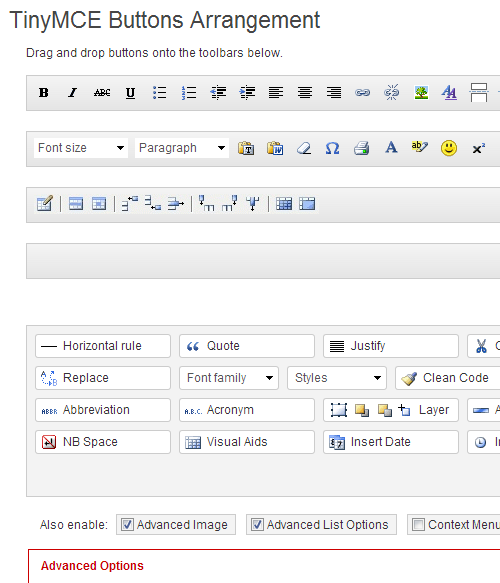Viewport: 500px width, 583px height.
Task: Click the Paste from Word clipboard icon
Action: coord(275,148)
